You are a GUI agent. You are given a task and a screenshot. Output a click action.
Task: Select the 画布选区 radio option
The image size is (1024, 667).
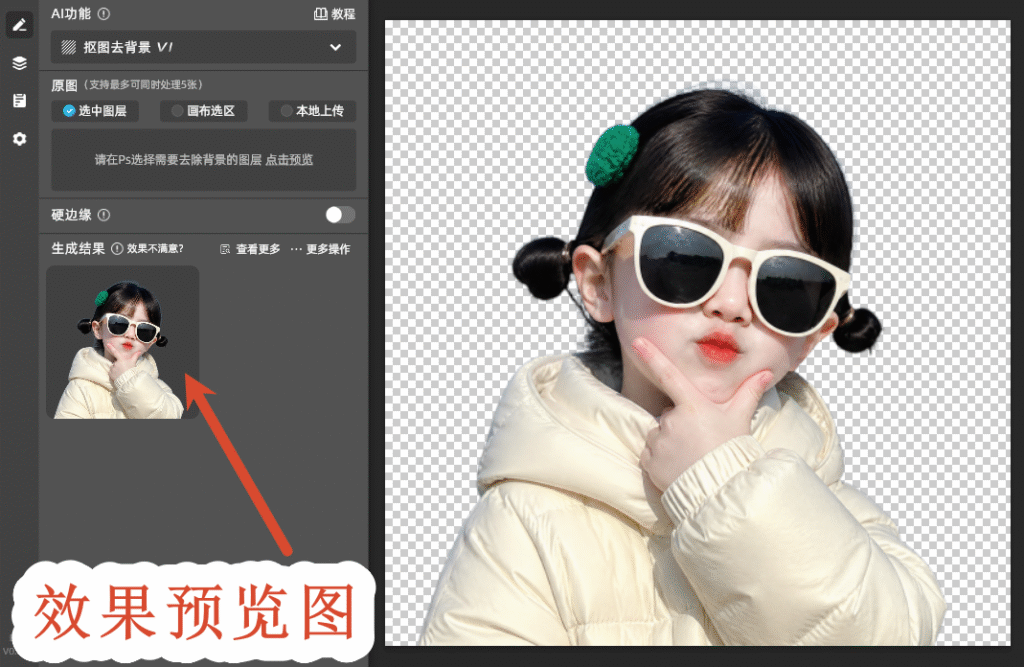(x=204, y=111)
